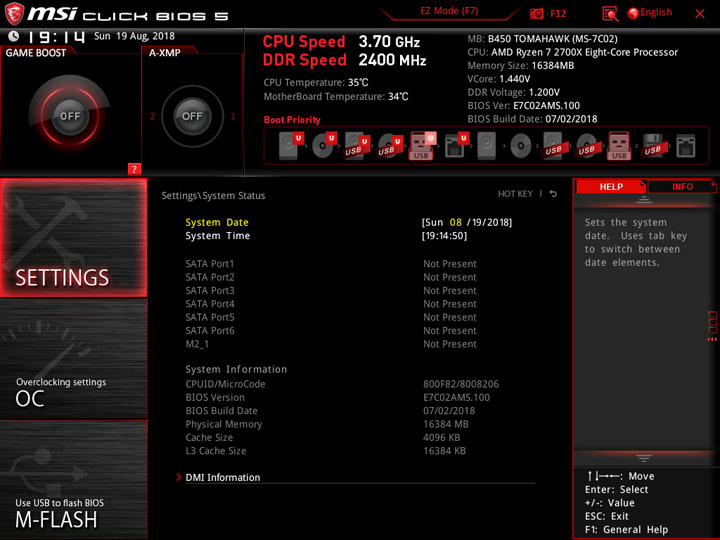Open the SETTINGS section

click(73, 237)
